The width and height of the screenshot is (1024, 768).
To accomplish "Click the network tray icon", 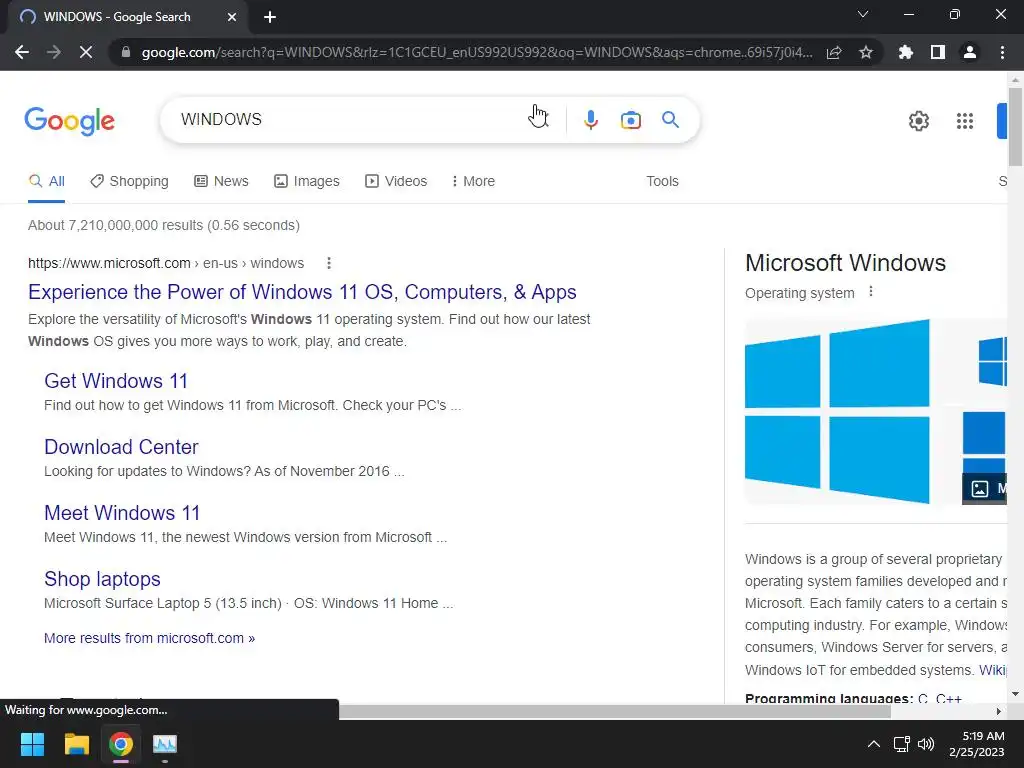I will [x=901, y=744].
